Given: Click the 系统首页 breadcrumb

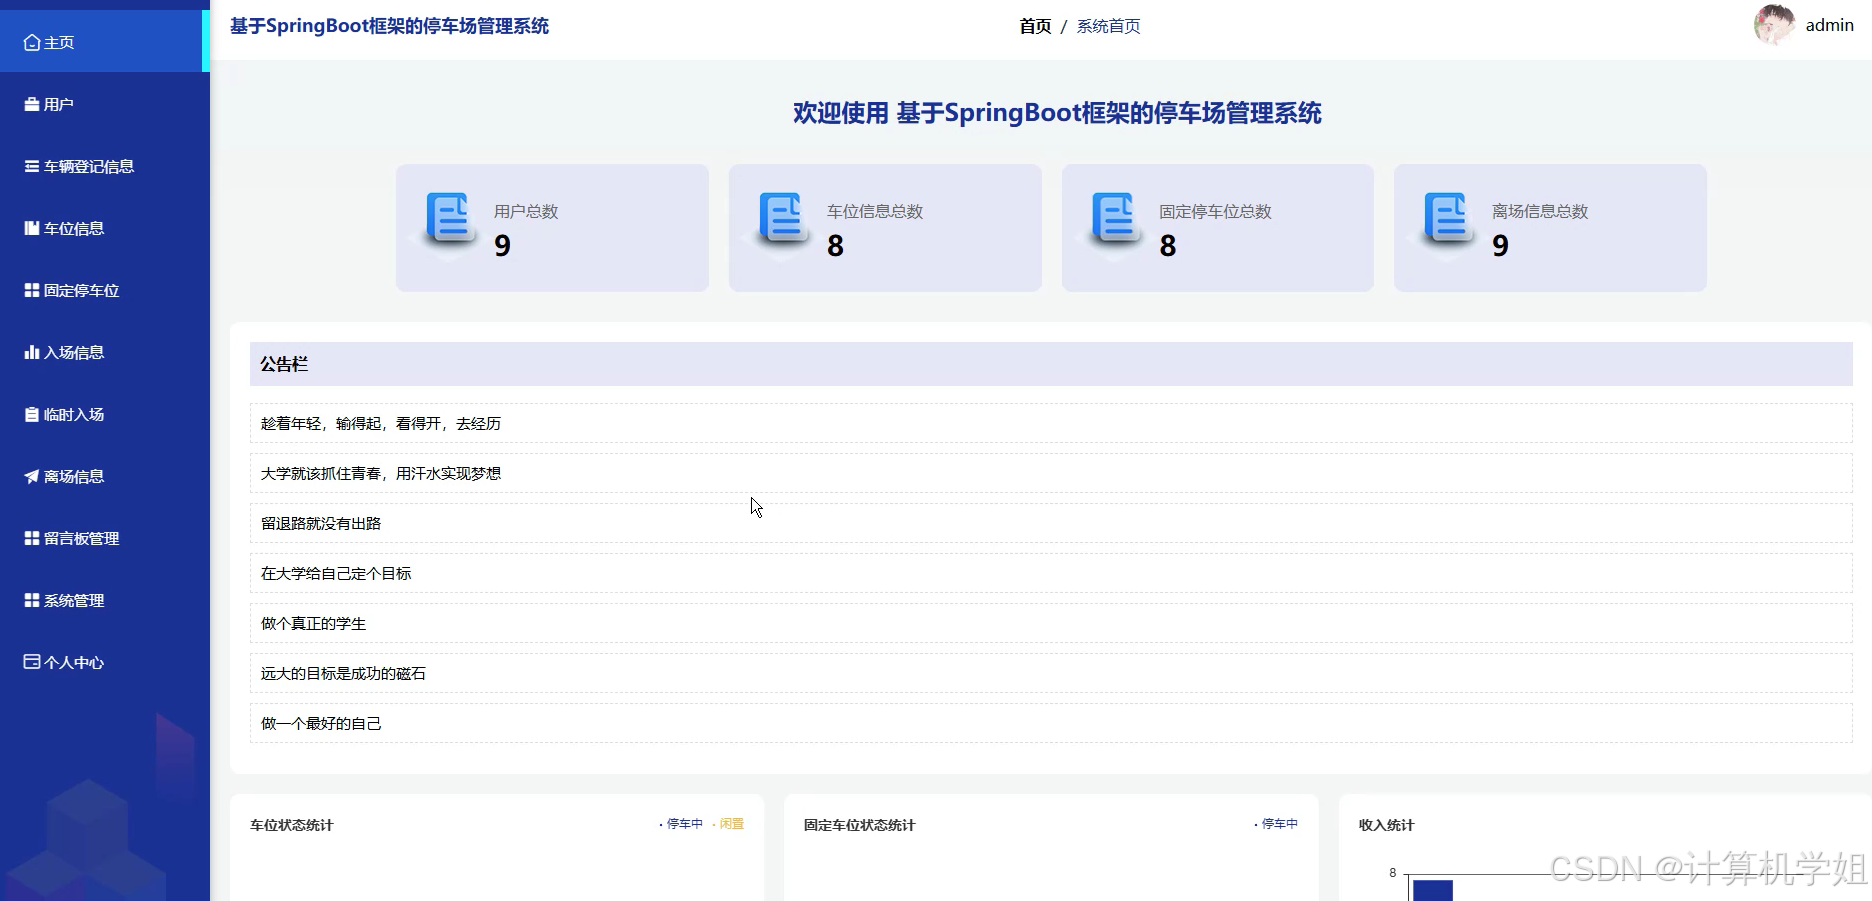Looking at the screenshot, I should (1108, 26).
